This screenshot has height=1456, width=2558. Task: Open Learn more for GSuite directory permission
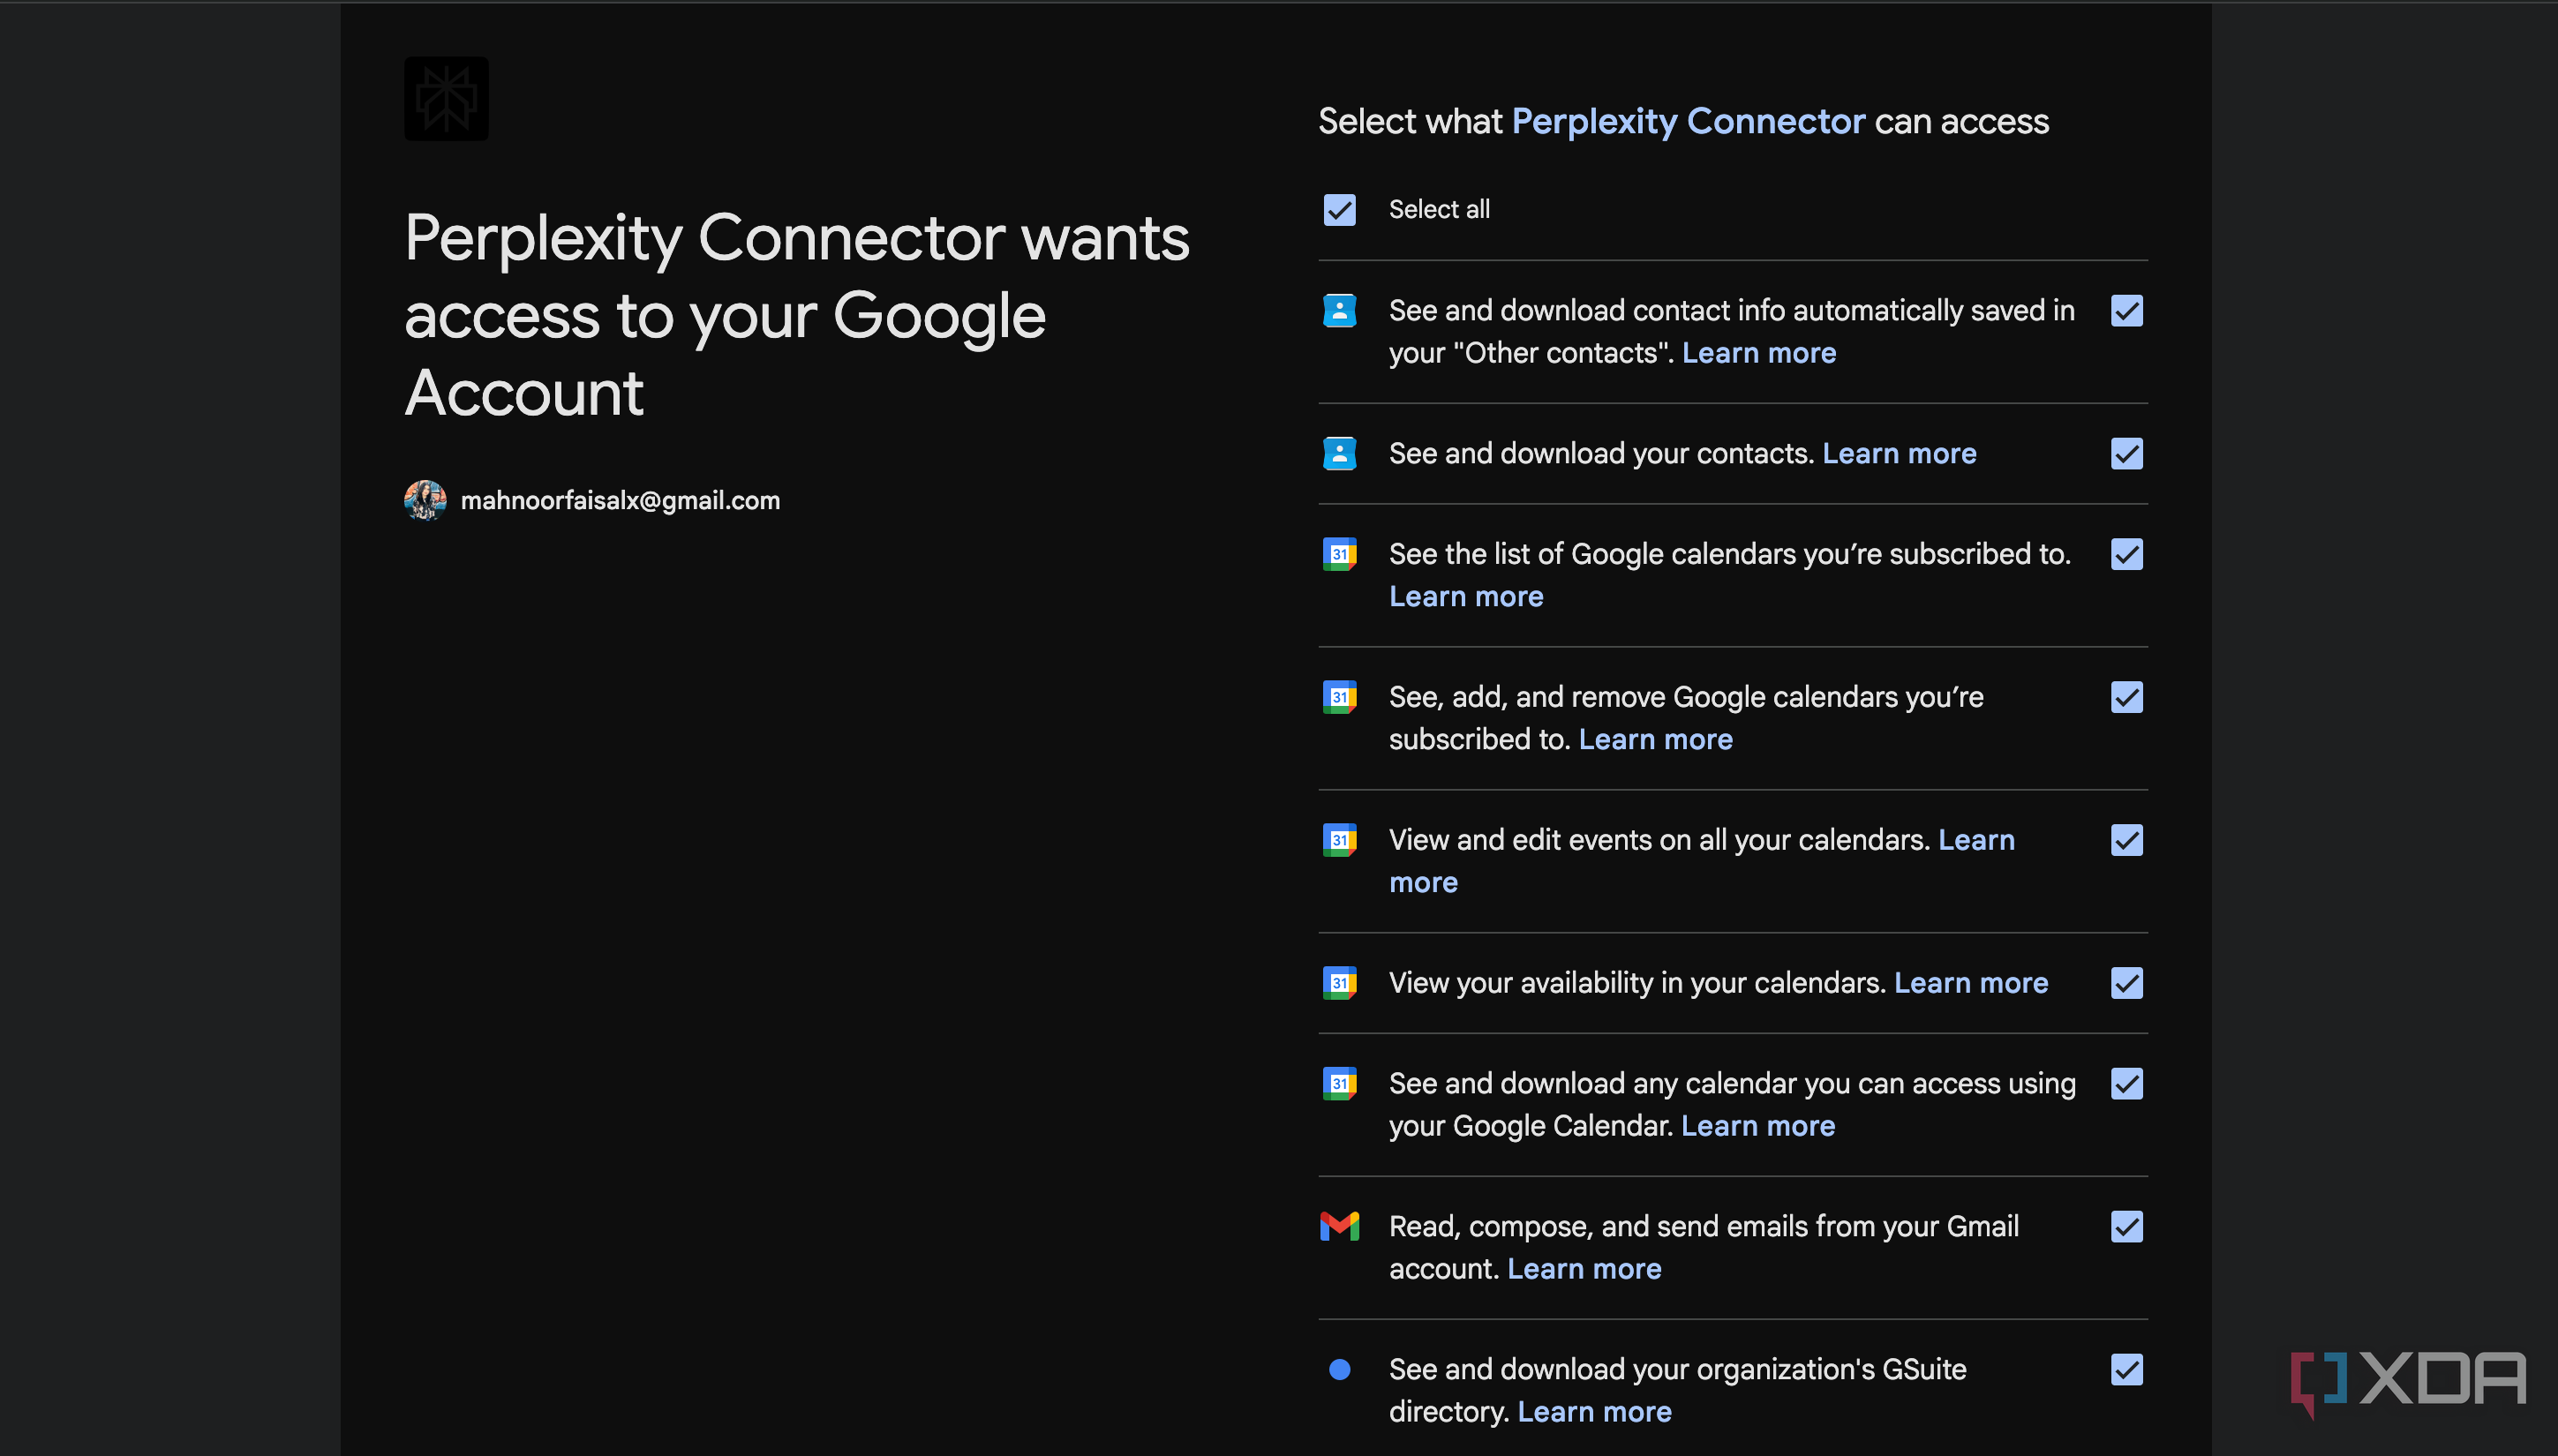1594,1412
